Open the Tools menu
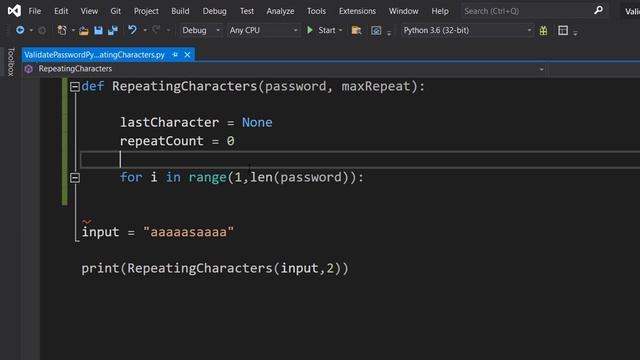The image size is (640, 360). [x=316, y=11]
